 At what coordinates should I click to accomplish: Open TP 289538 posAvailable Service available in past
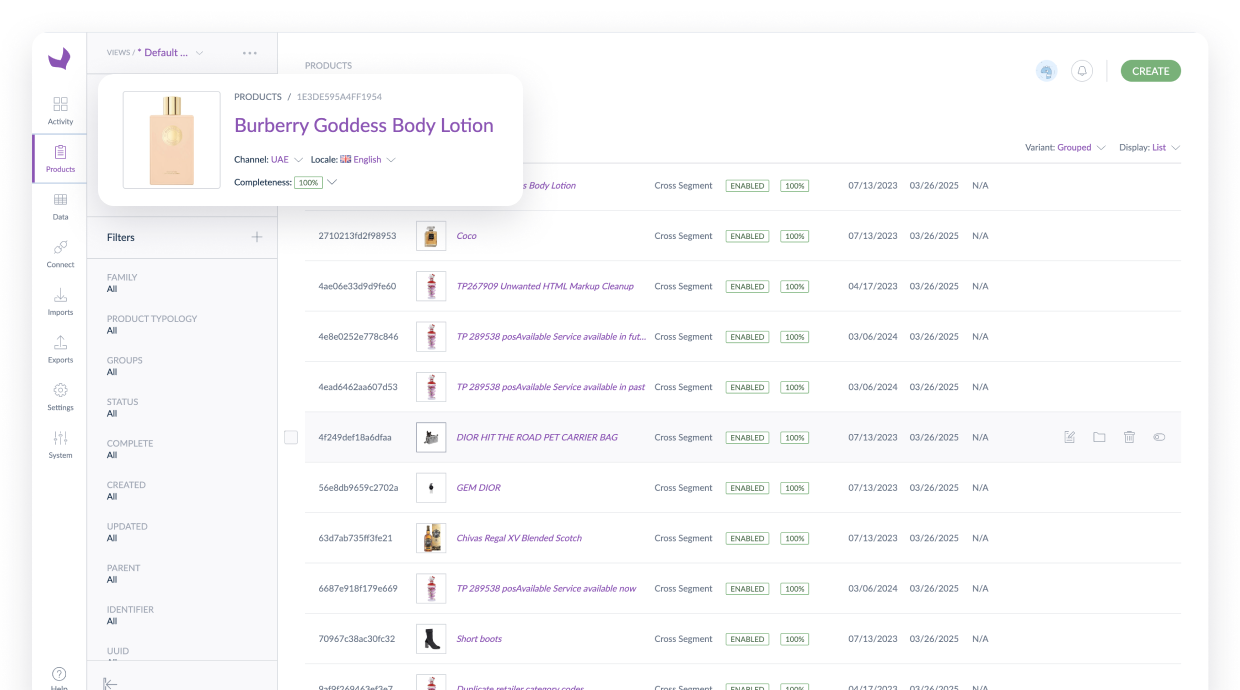click(x=550, y=387)
